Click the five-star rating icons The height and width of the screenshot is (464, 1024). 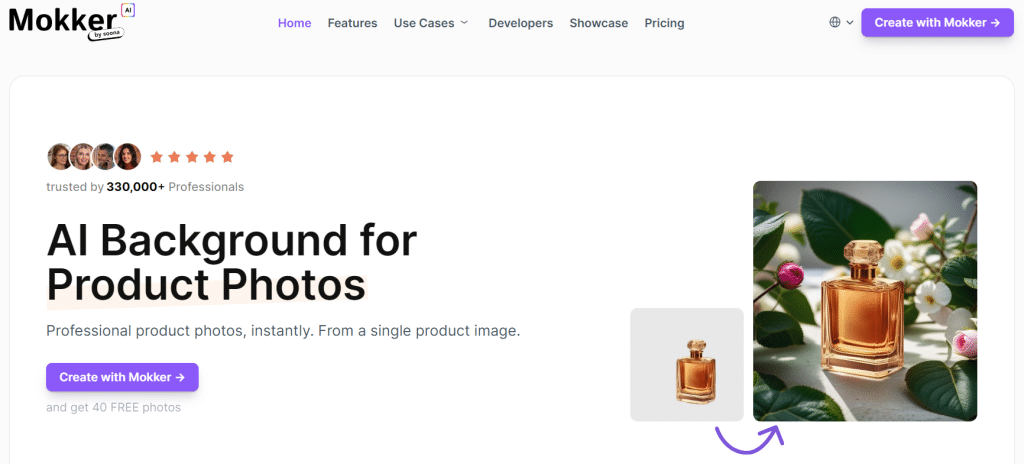(x=192, y=157)
